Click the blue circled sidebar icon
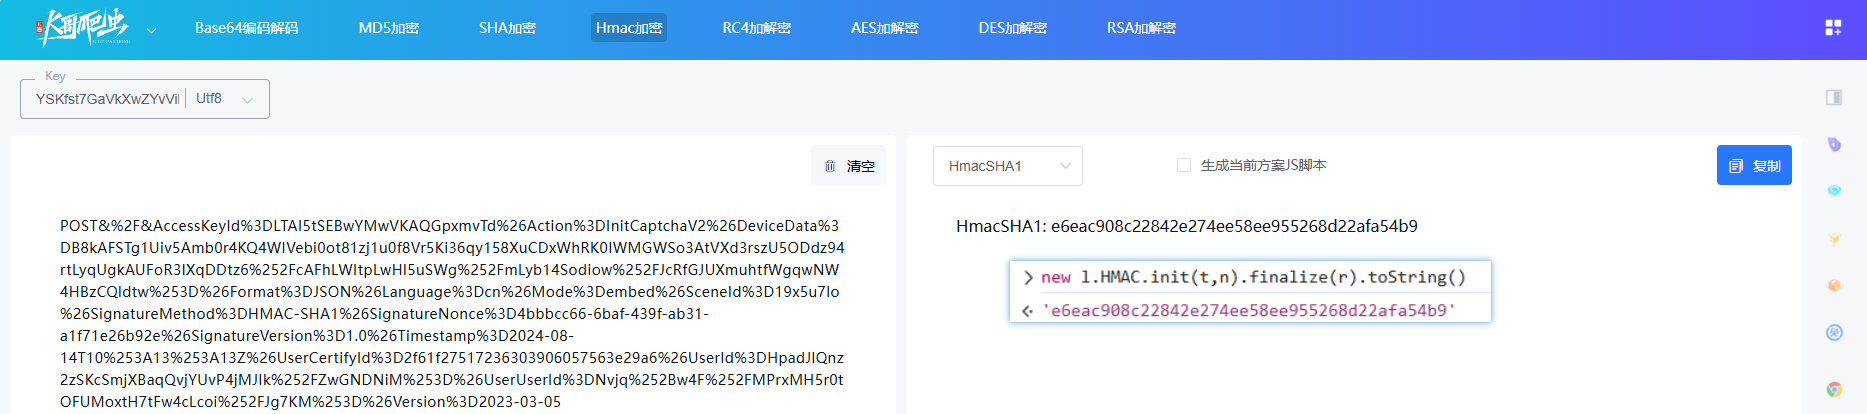This screenshot has width=1867, height=414. [1834, 333]
